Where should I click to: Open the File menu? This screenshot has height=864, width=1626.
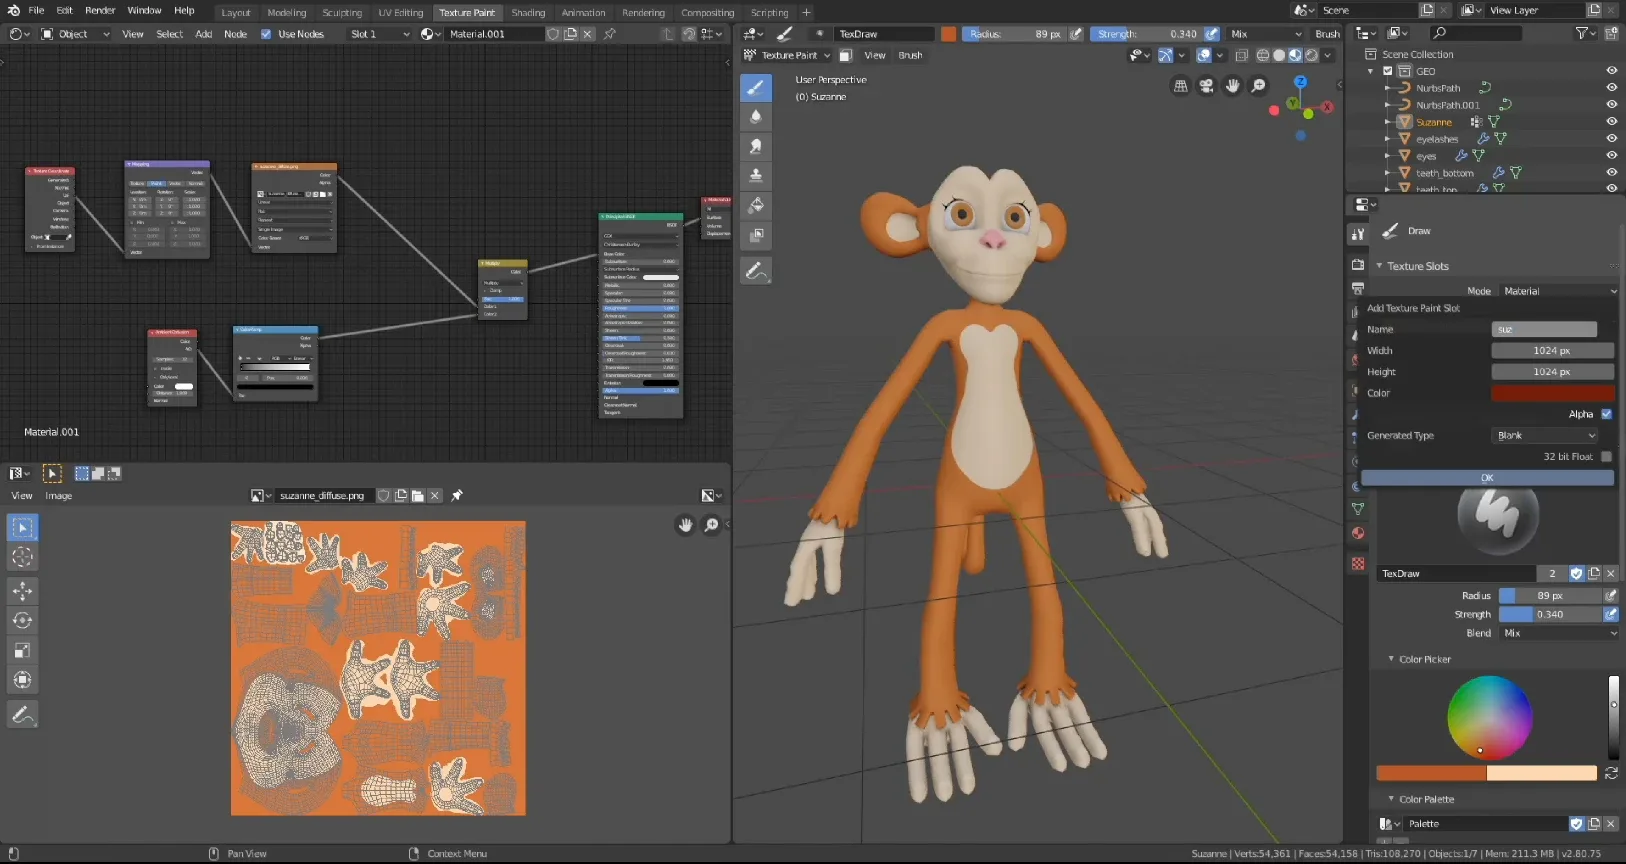36,10
